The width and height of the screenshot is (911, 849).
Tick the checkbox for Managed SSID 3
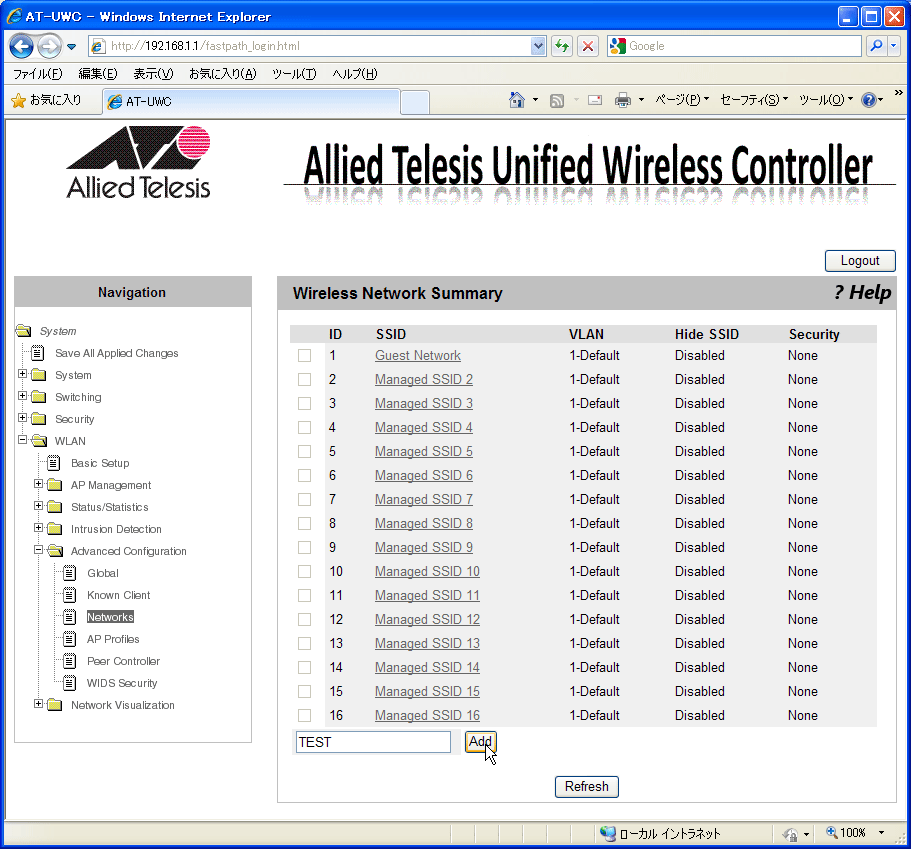[304, 403]
